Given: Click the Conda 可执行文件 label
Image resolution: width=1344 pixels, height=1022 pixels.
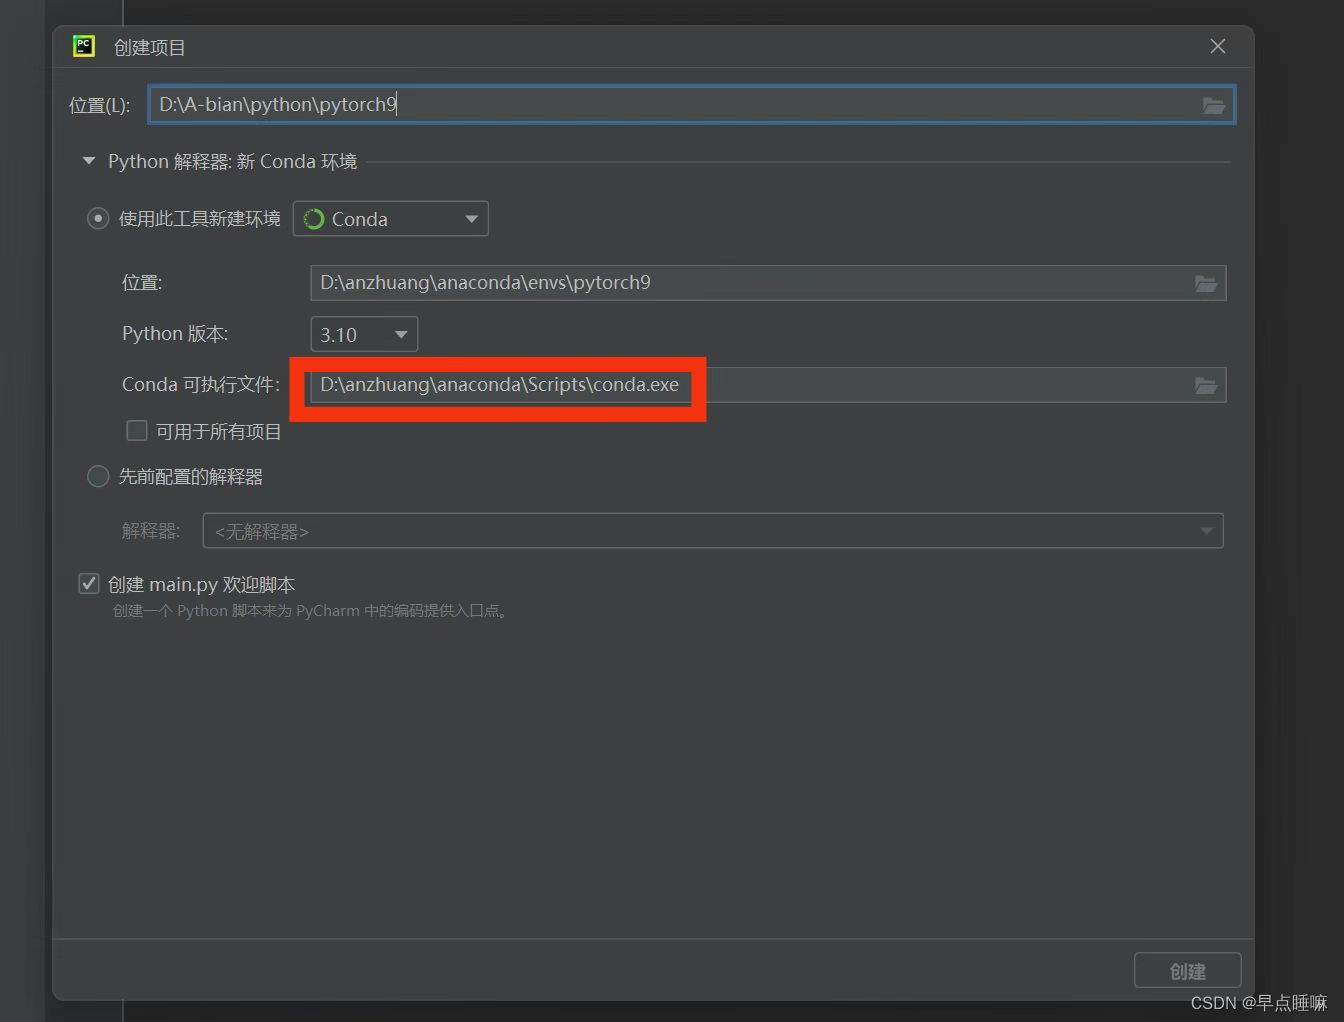Looking at the screenshot, I should pyautogui.click(x=200, y=385).
